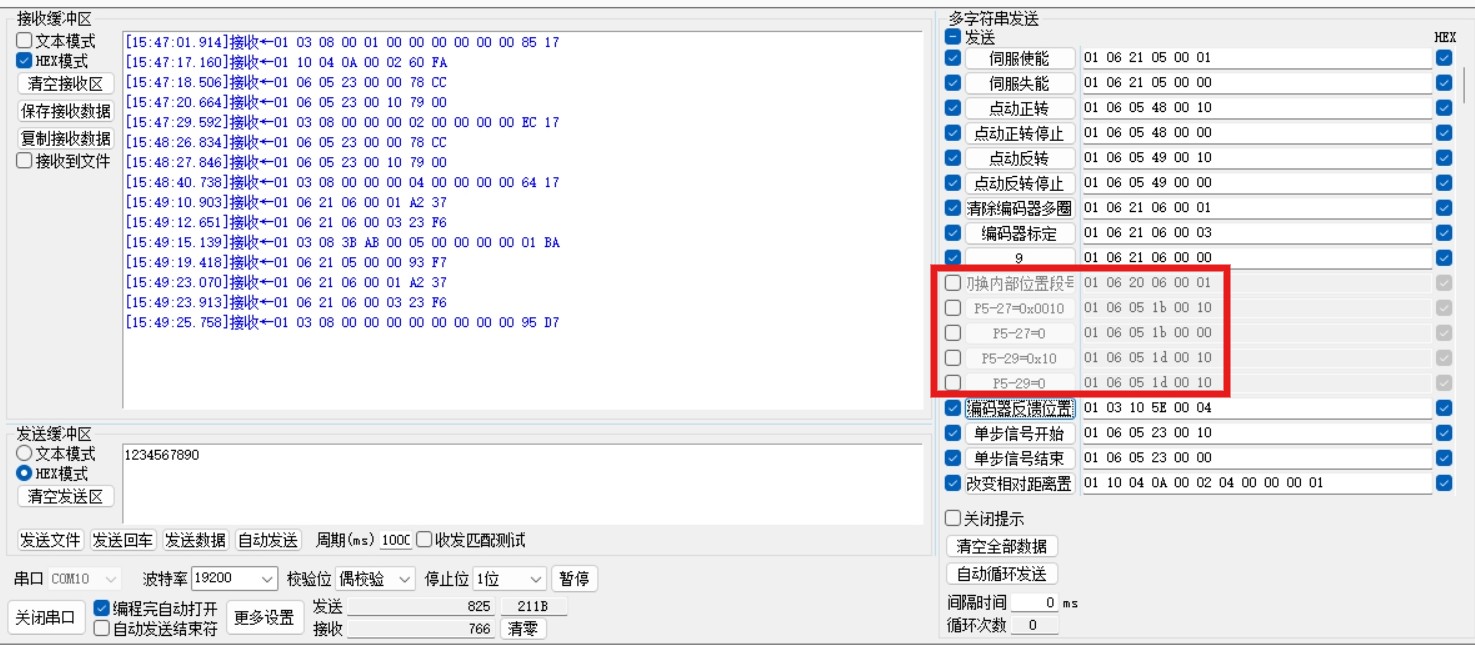Click the button labeled 9
The image size is (1475, 645).
click(1019, 257)
